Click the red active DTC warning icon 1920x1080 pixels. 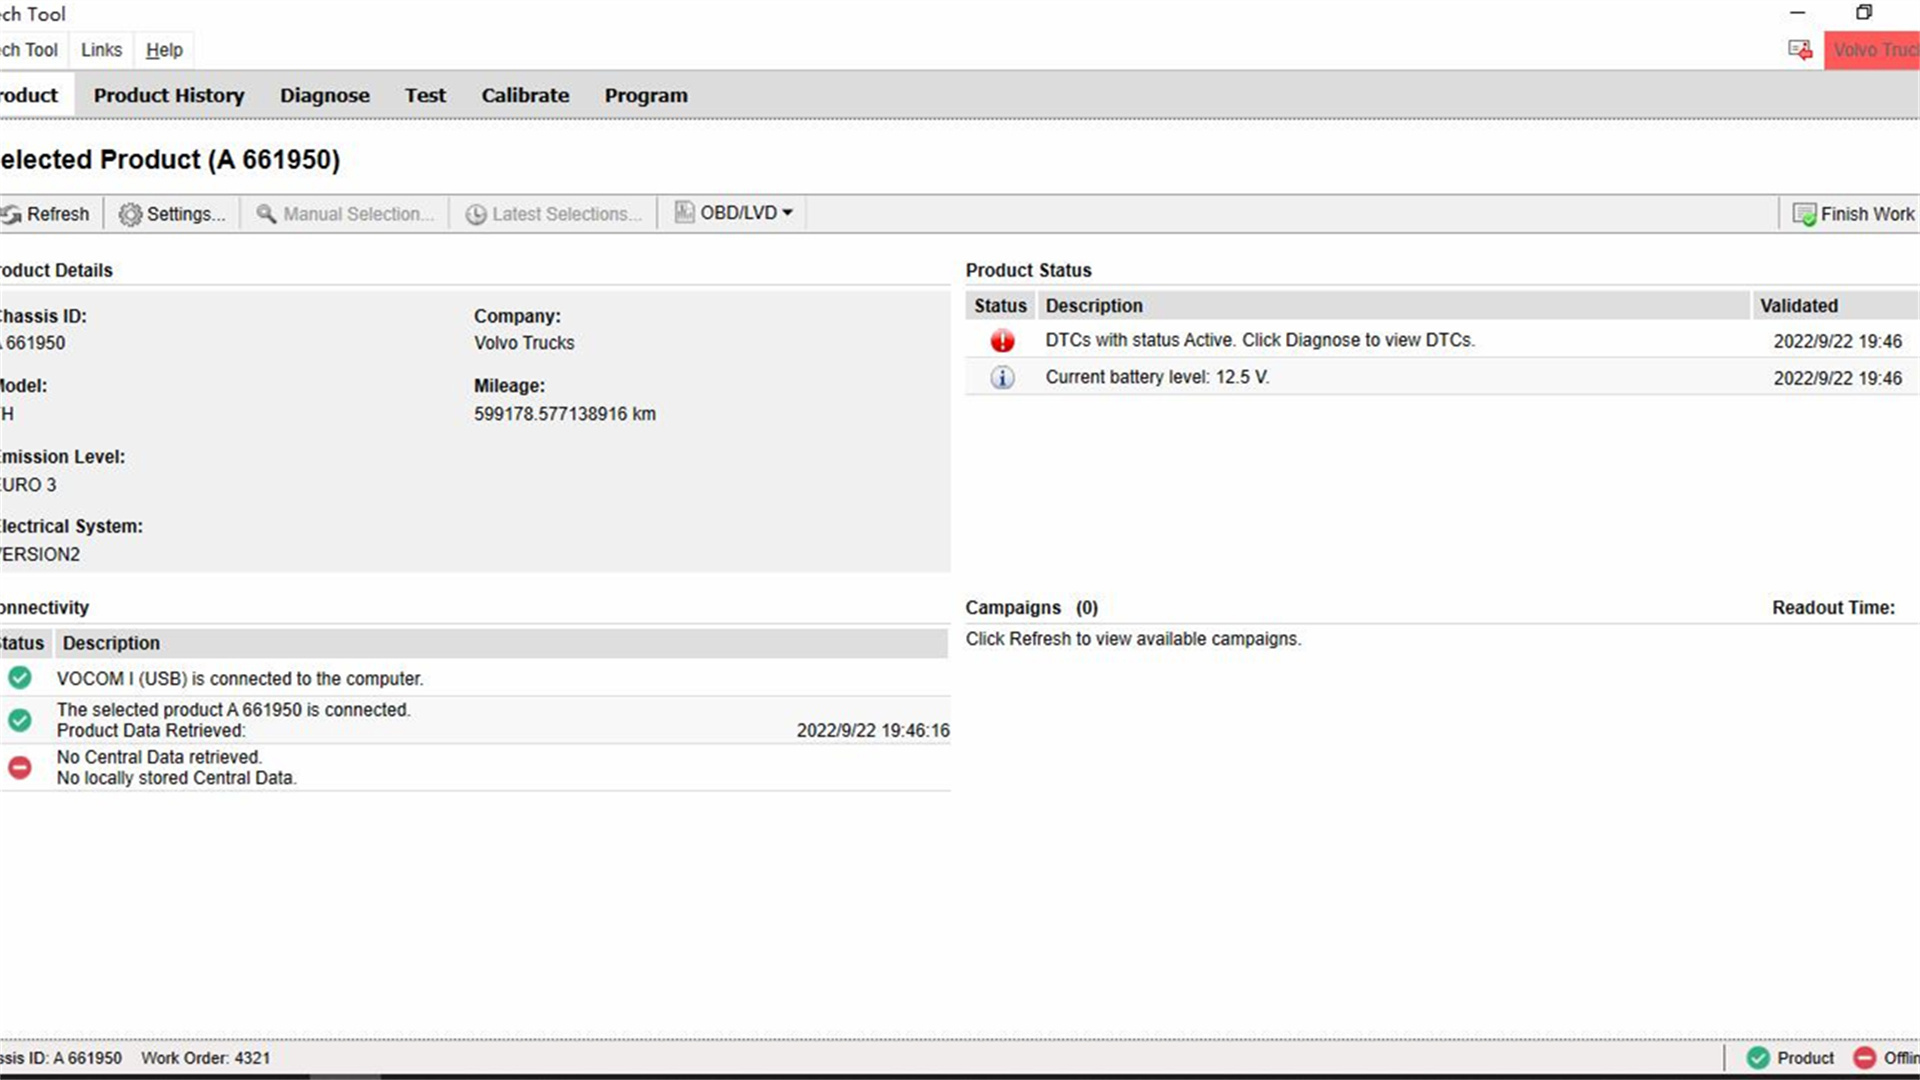[1002, 341]
